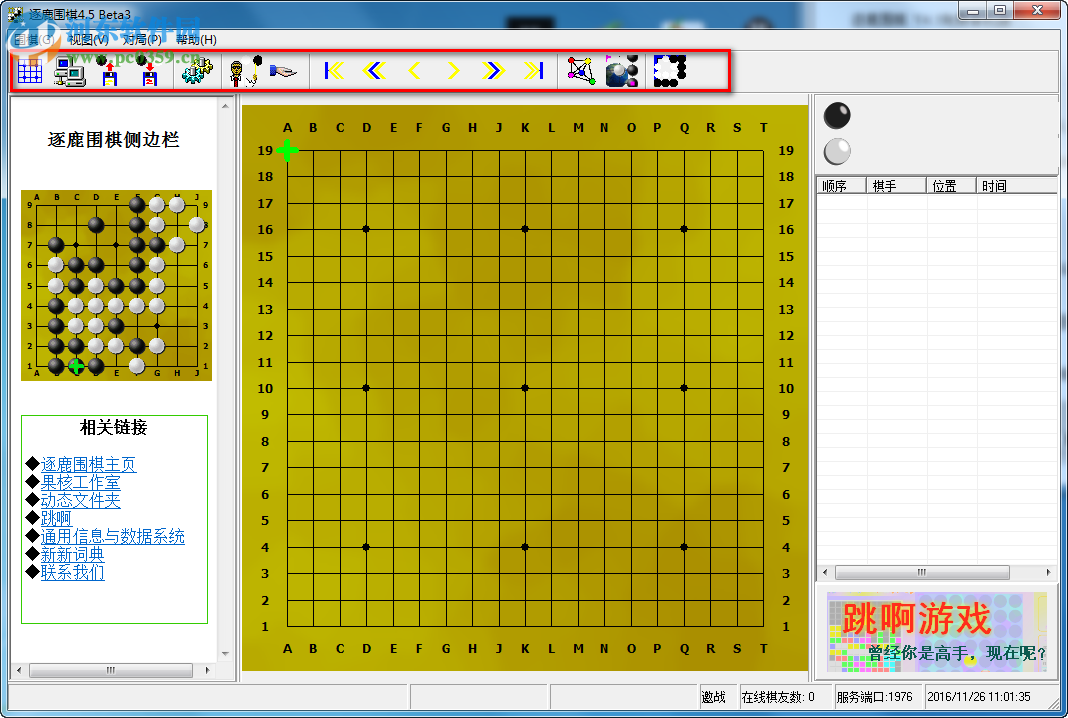
Task: Open network play via the computer icon
Action: pos(68,71)
